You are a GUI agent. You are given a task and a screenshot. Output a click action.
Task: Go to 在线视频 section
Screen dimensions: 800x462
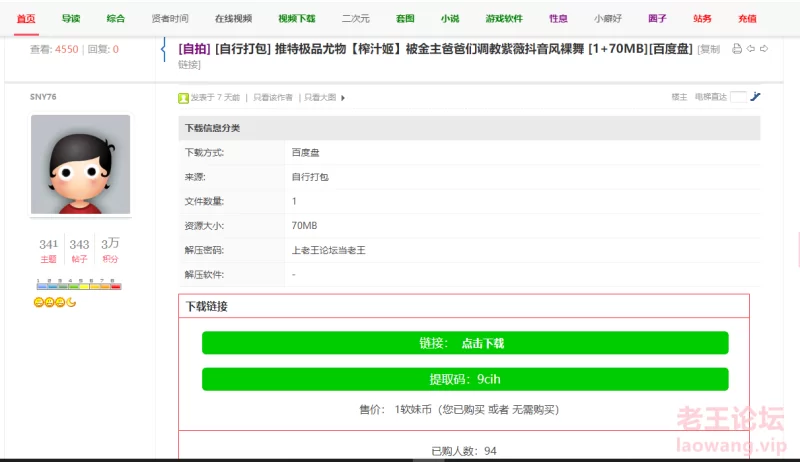coord(233,19)
